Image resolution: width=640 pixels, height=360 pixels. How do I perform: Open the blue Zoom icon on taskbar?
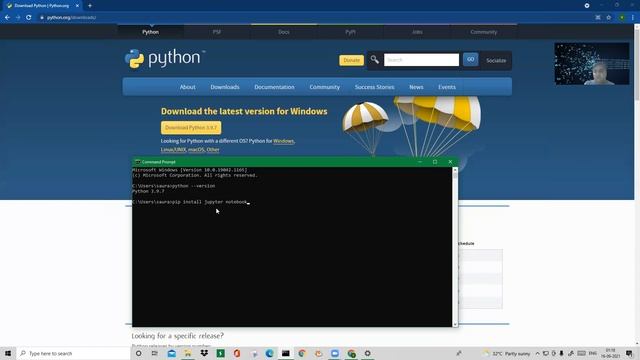pos(335,353)
